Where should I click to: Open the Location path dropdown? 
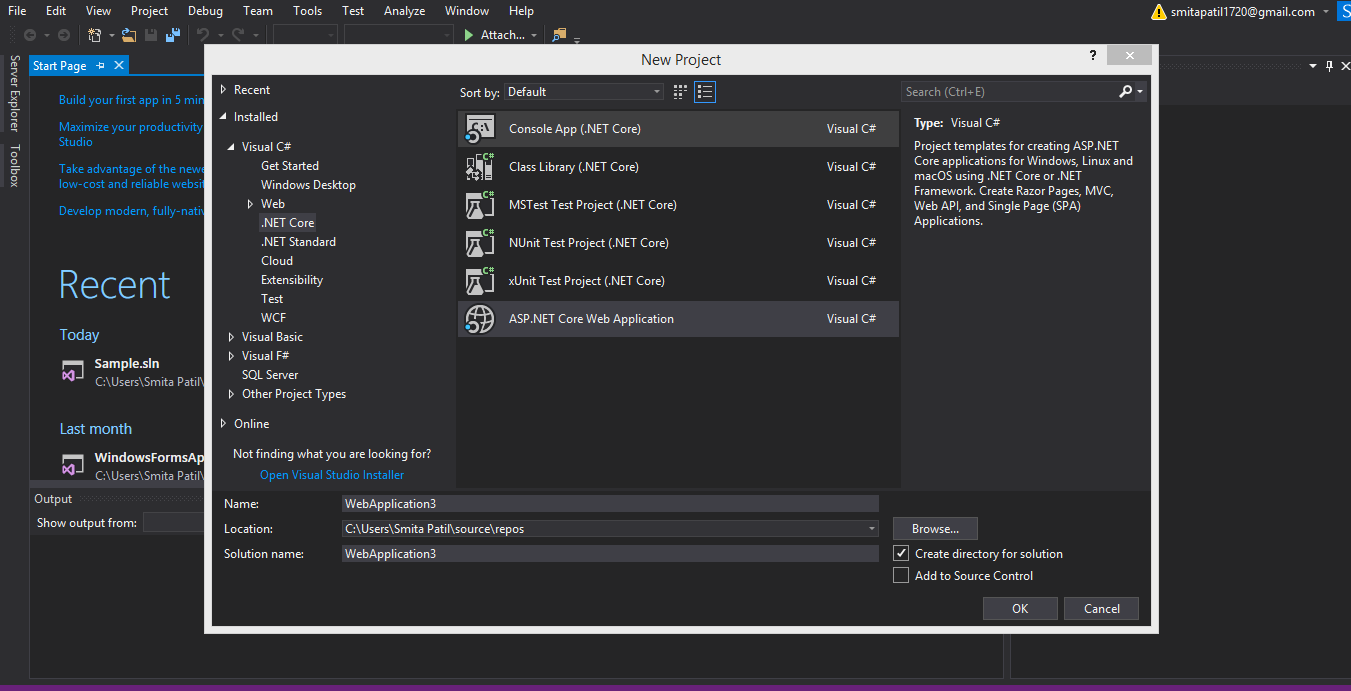tap(871, 528)
